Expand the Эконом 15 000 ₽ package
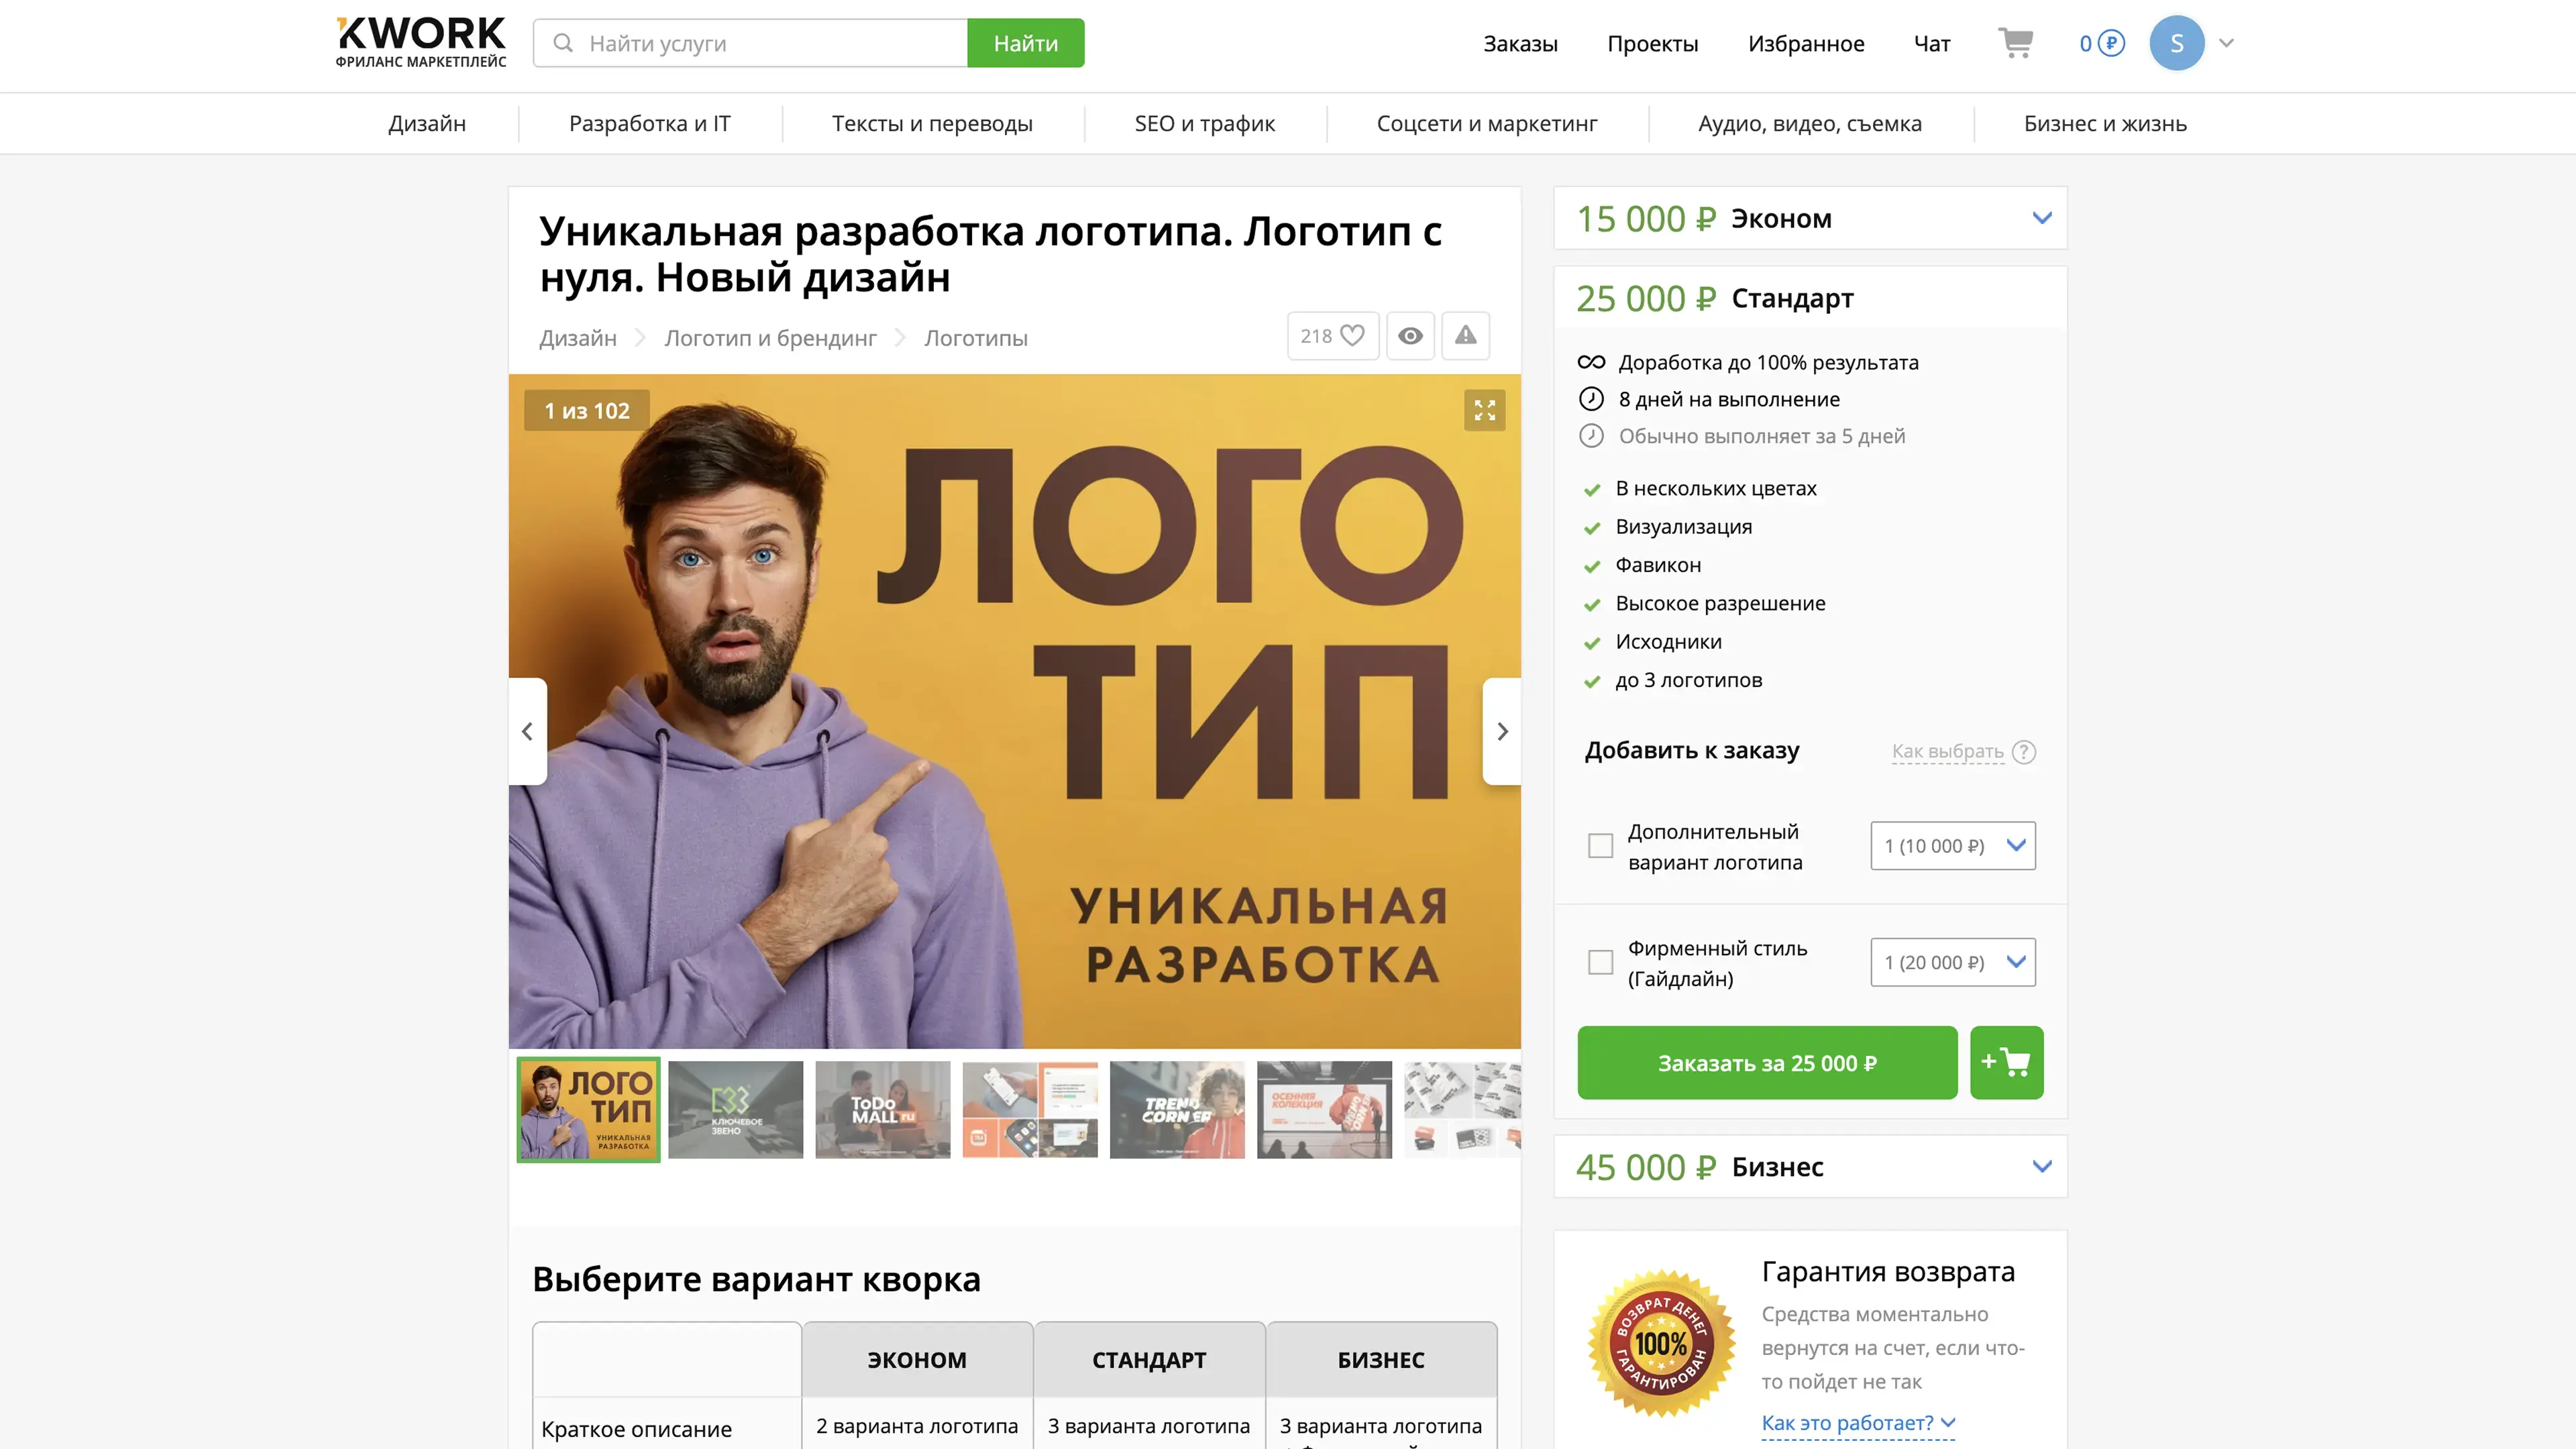The height and width of the screenshot is (1449, 2576). point(1810,218)
